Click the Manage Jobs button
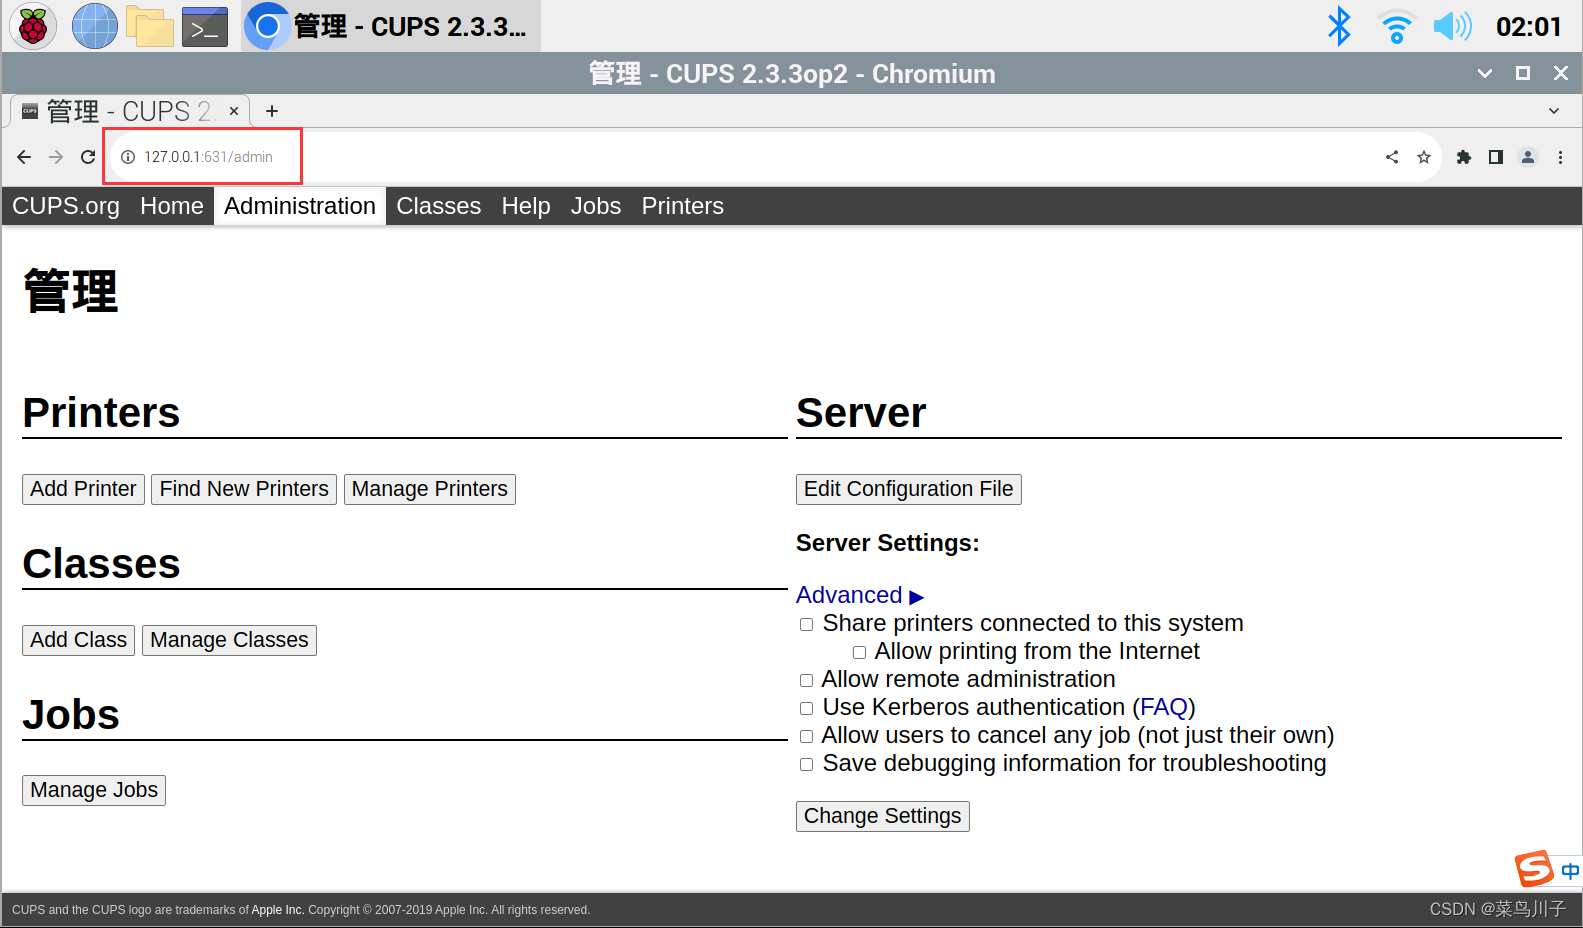 [x=94, y=790]
